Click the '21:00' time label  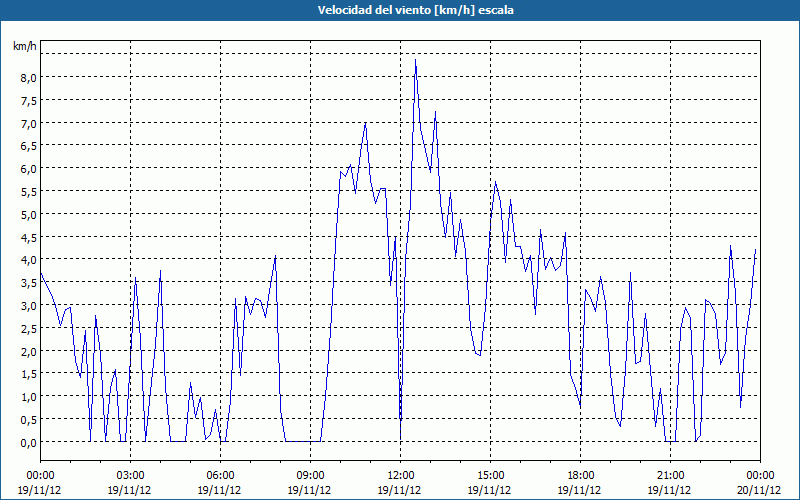(x=670, y=476)
